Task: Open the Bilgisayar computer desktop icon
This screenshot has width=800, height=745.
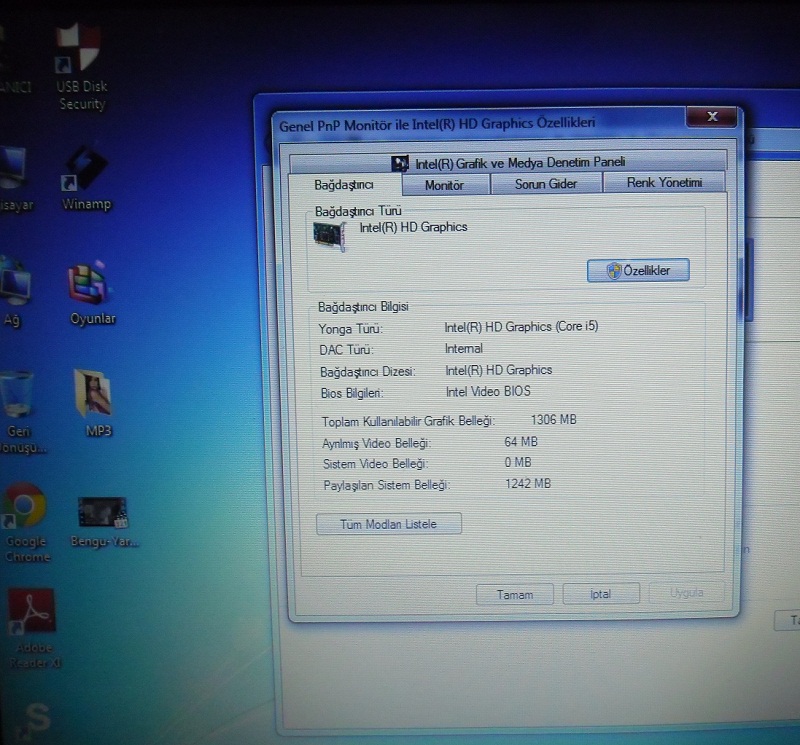Action: [14, 179]
